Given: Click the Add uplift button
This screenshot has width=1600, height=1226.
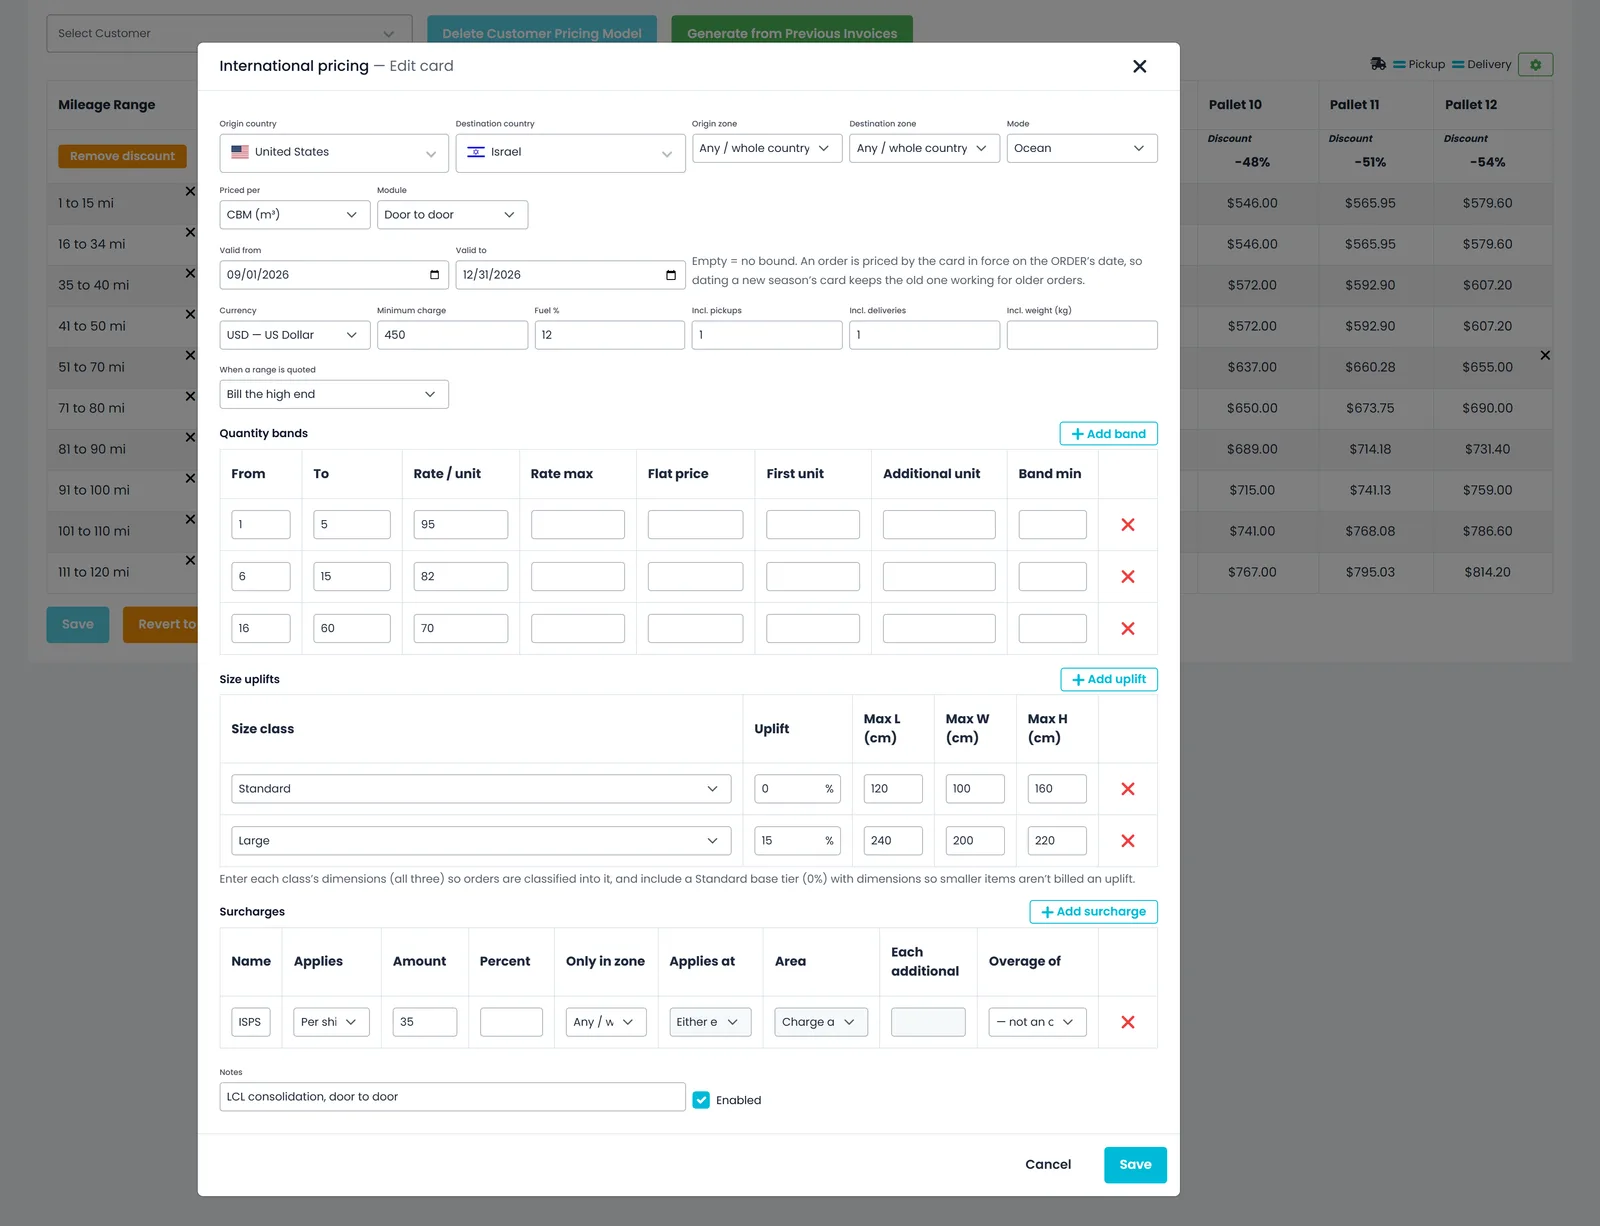Looking at the screenshot, I should [x=1109, y=679].
